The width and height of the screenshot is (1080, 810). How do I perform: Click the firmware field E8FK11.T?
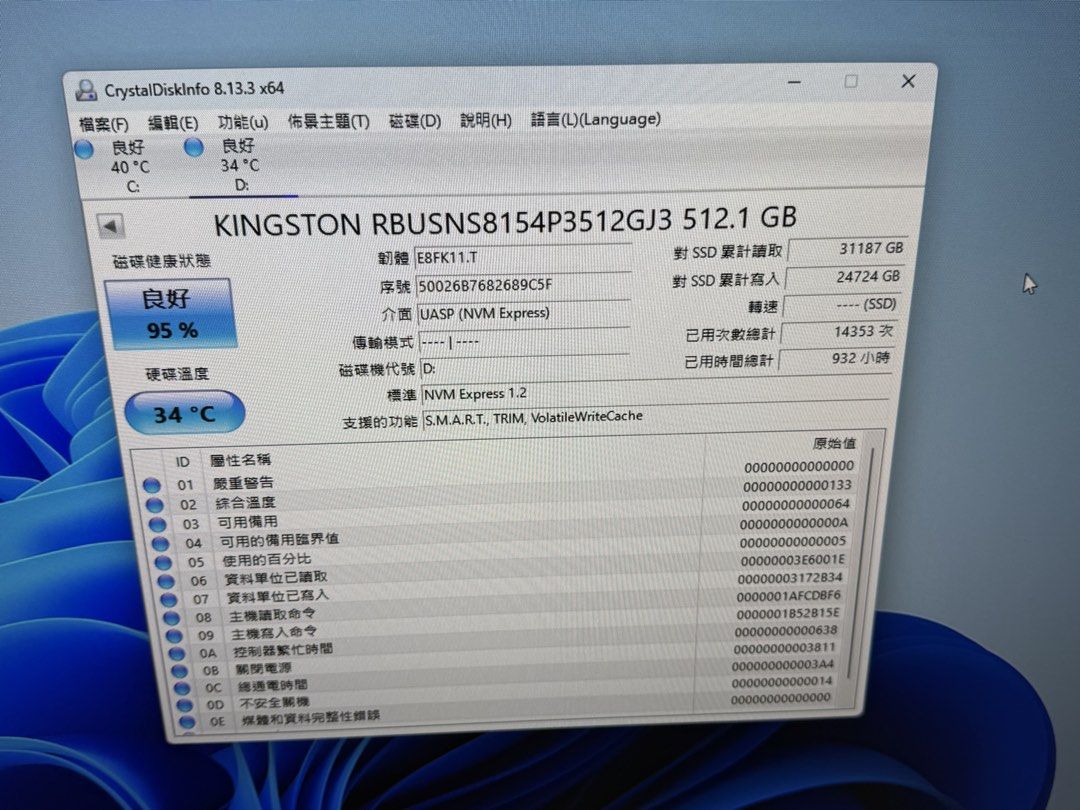coord(522,257)
